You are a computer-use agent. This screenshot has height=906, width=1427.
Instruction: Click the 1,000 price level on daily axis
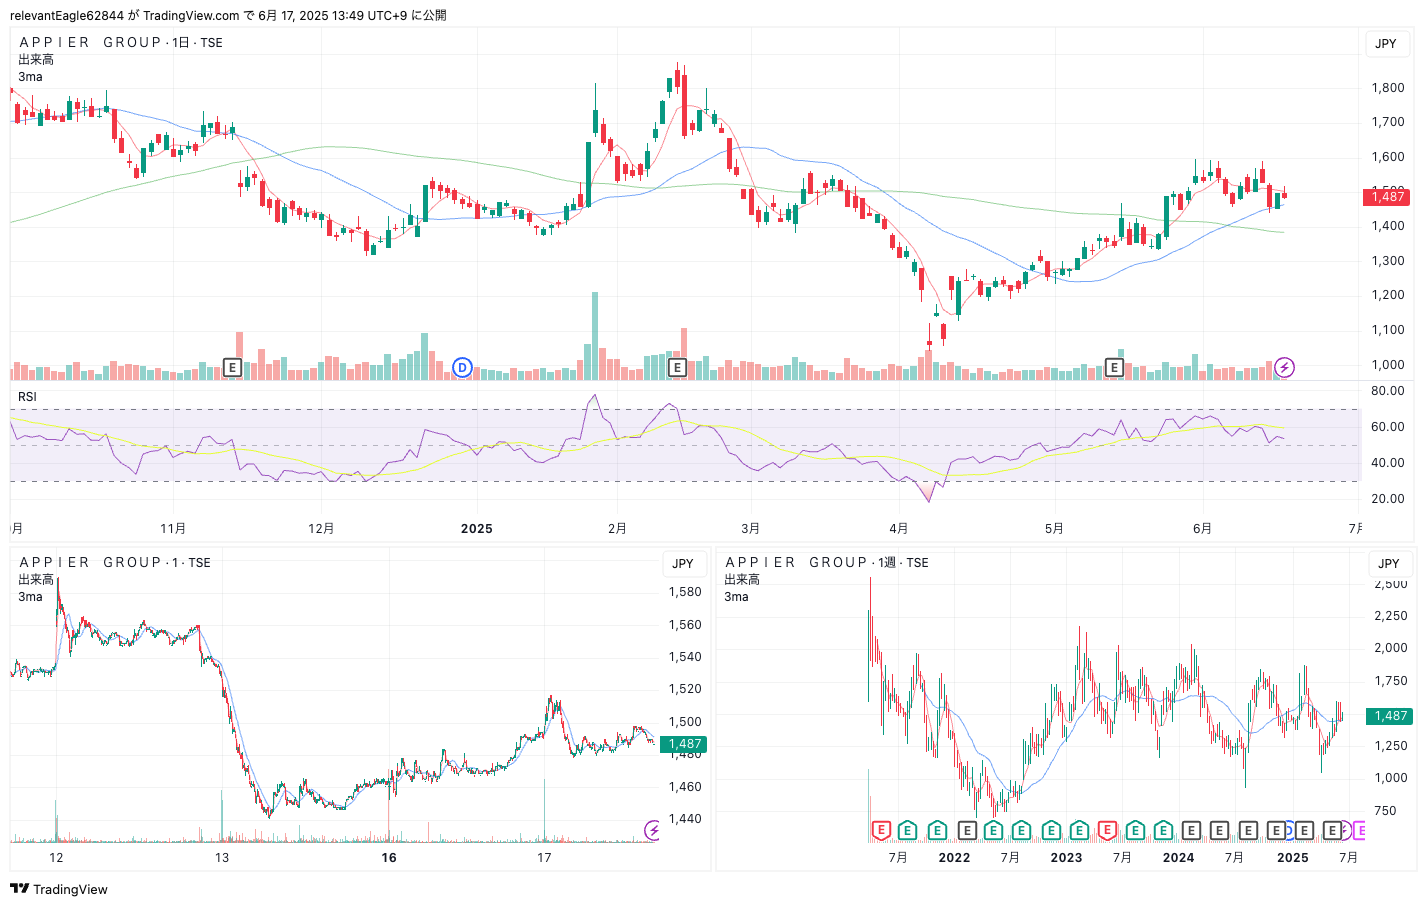click(1387, 364)
